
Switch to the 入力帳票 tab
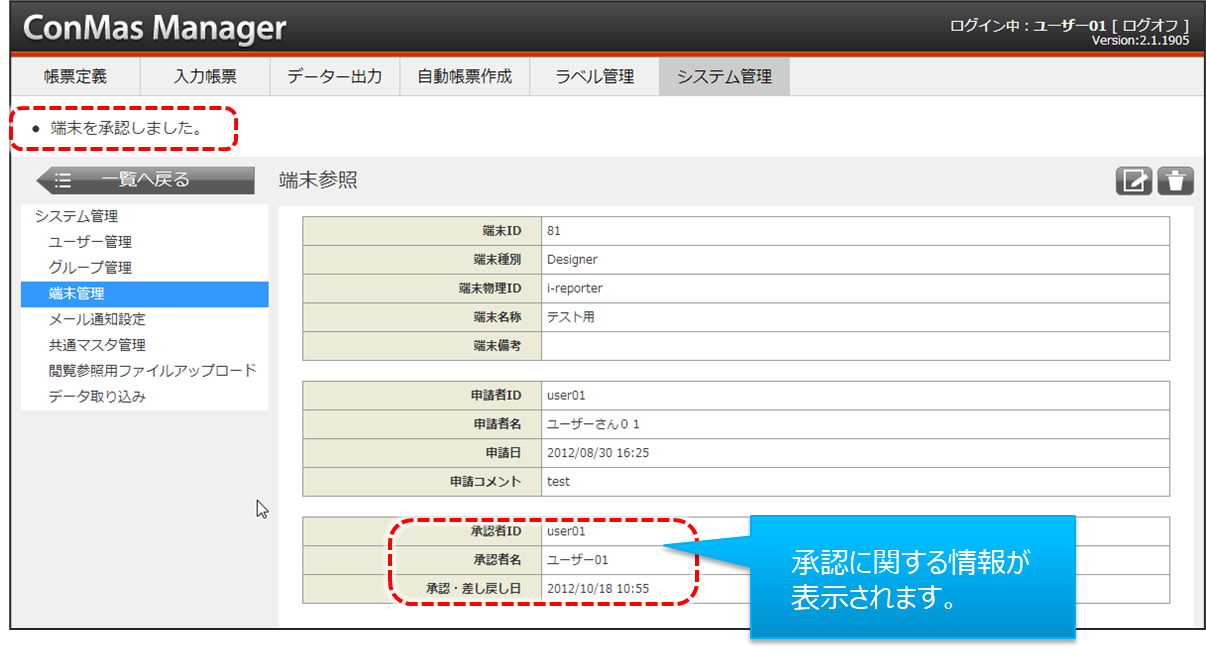(x=205, y=77)
